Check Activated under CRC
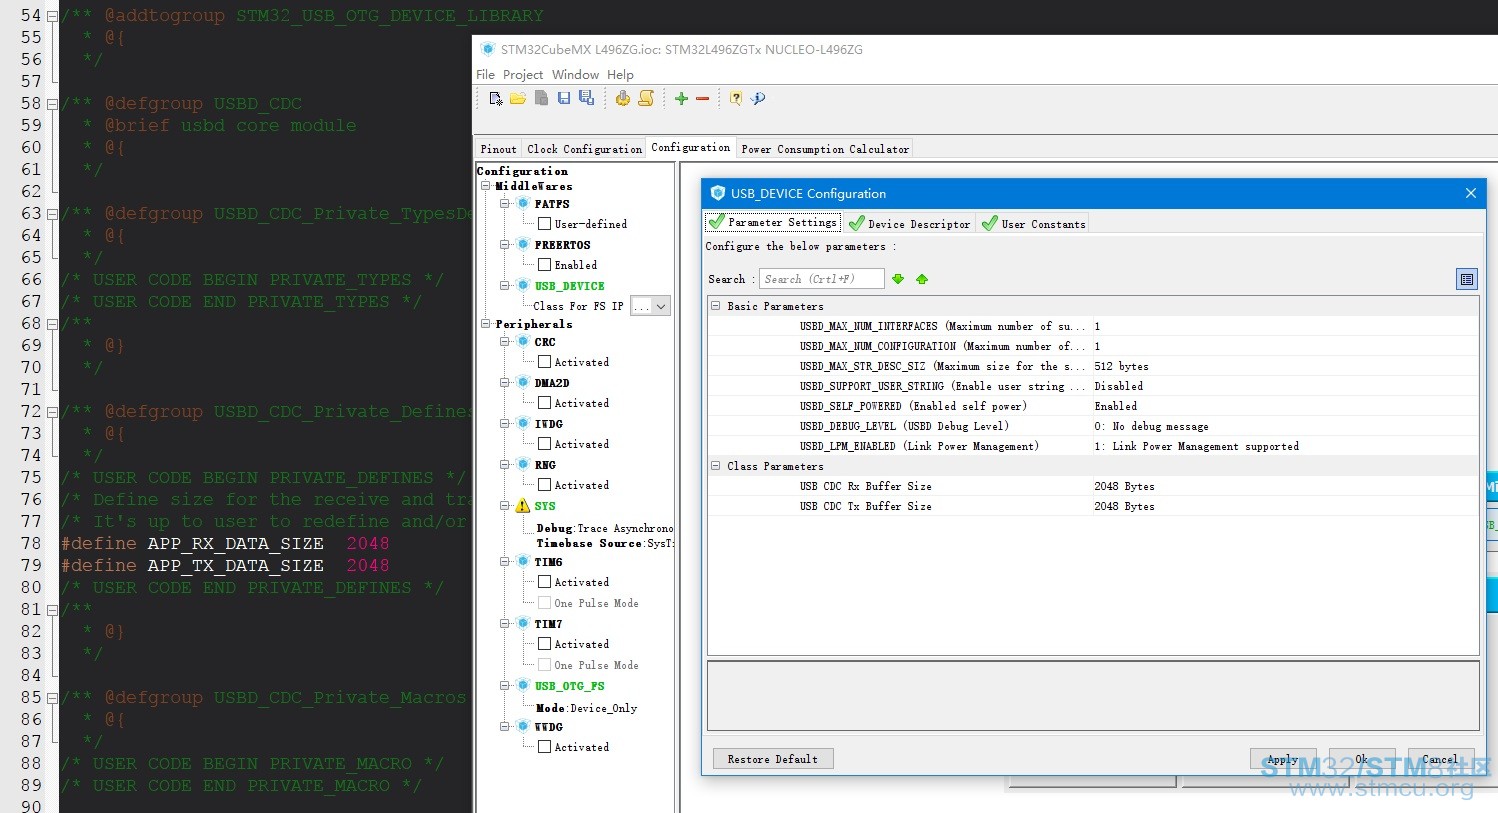Screen dimensions: 1498x813 coord(544,362)
